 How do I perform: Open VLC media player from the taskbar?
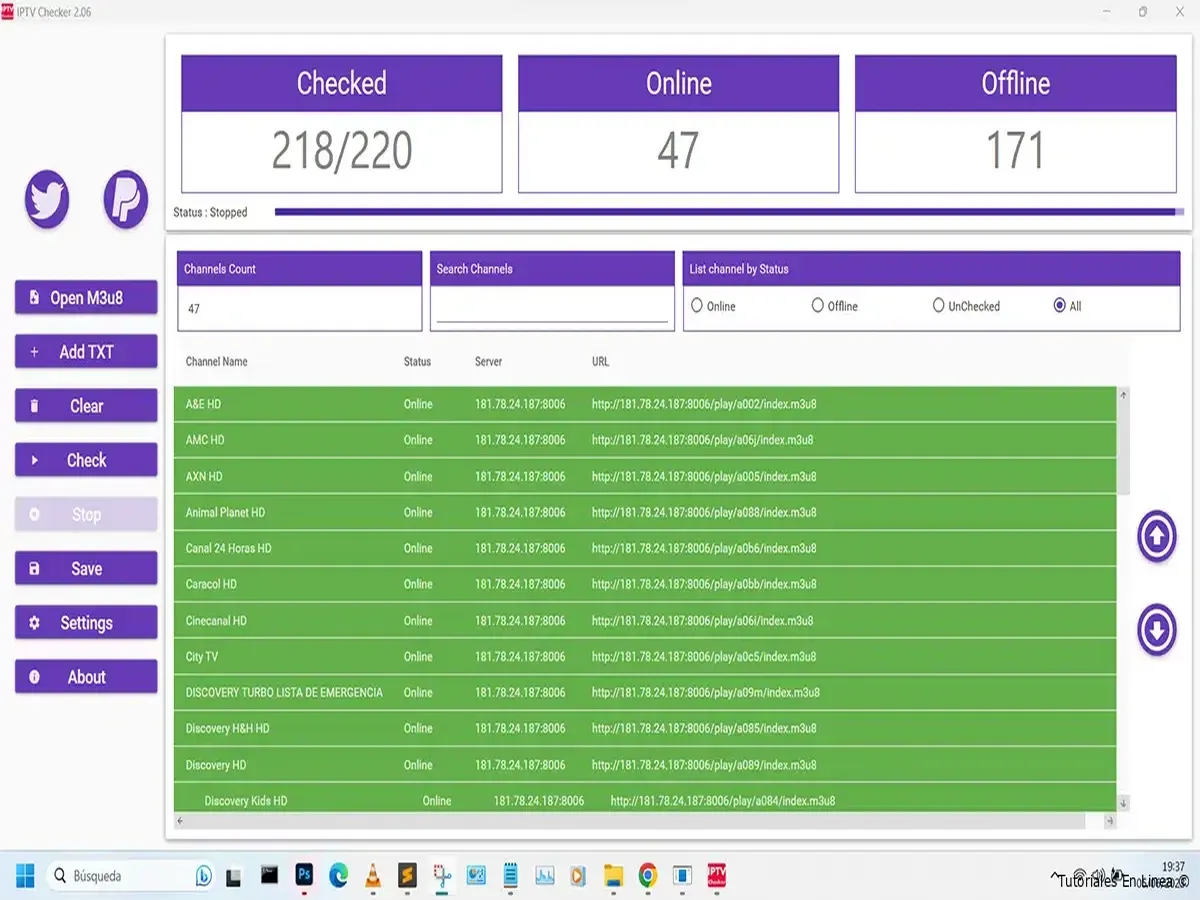click(373, 876)
